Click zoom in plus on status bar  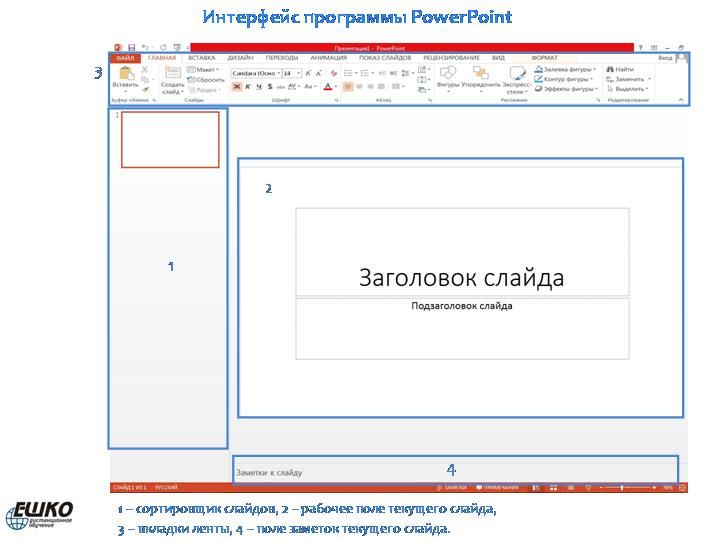coord(654,488)
